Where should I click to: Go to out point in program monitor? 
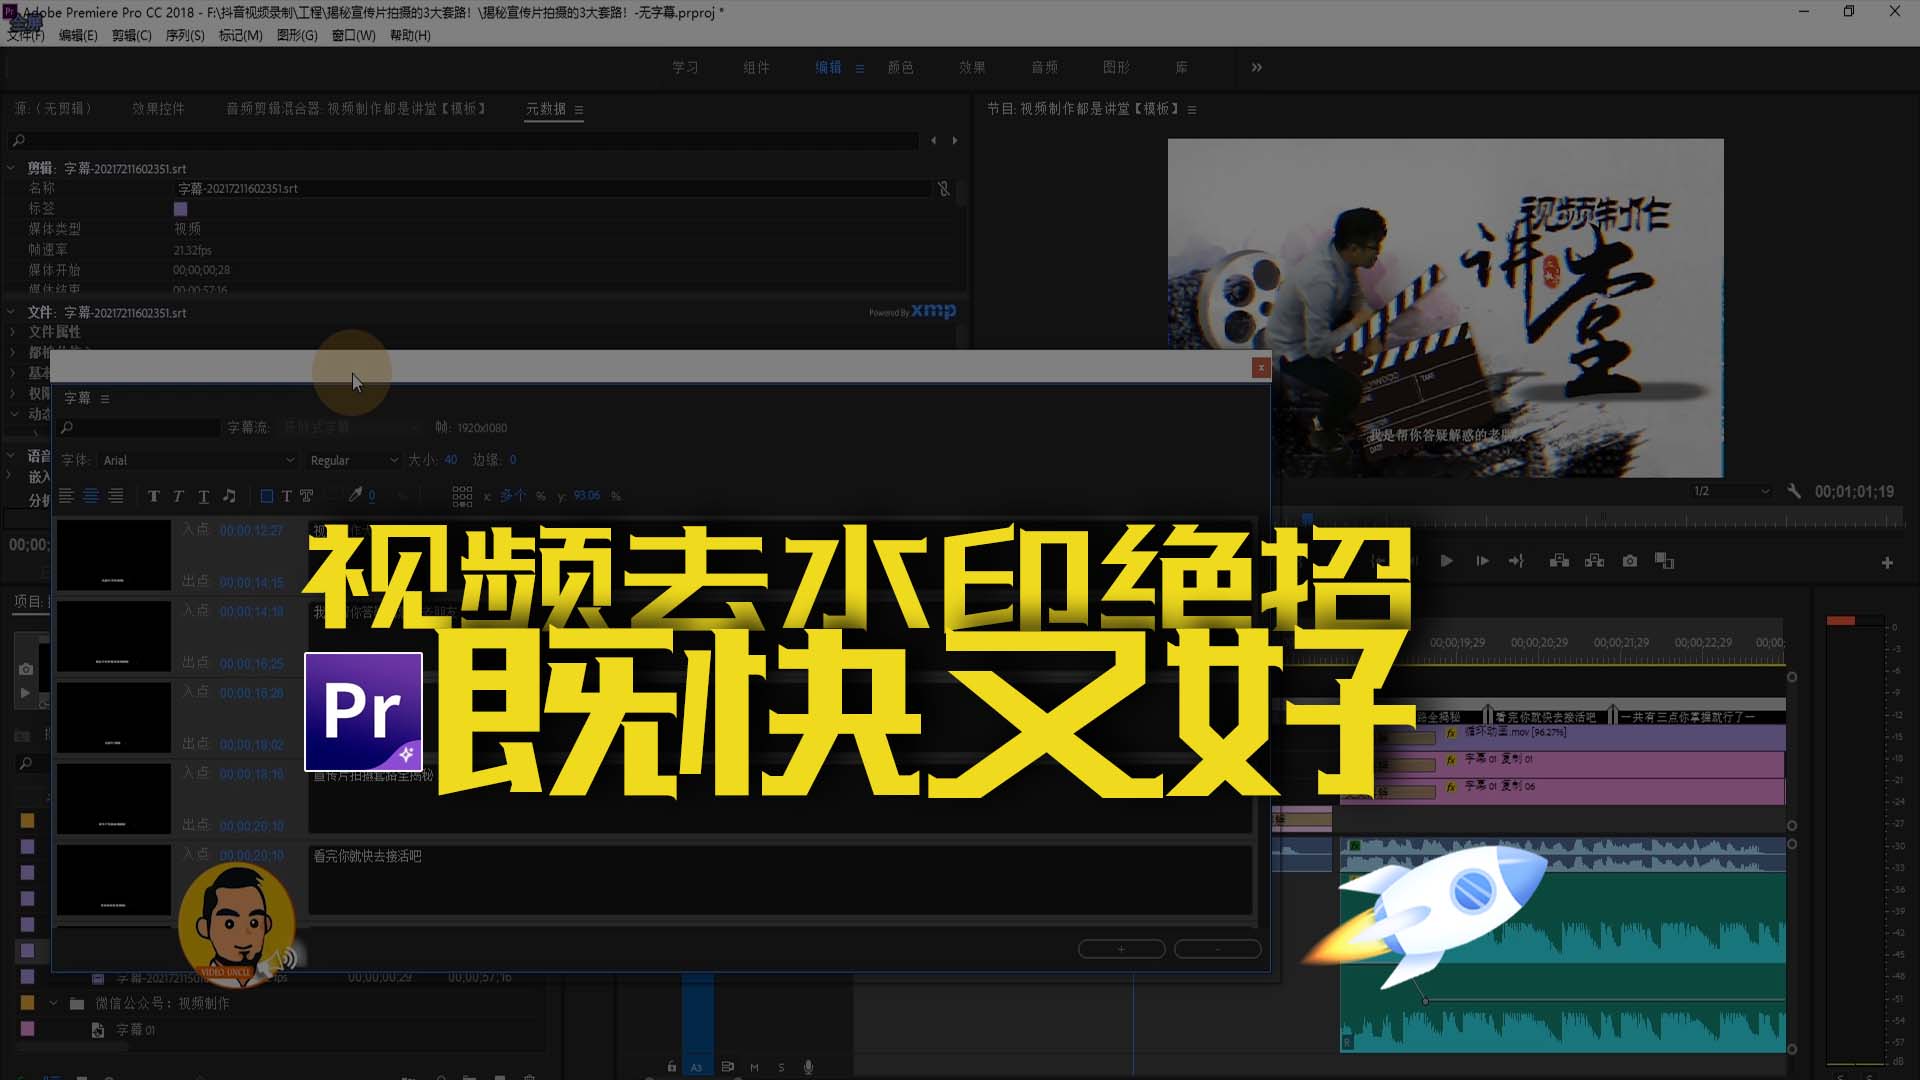1516,561
